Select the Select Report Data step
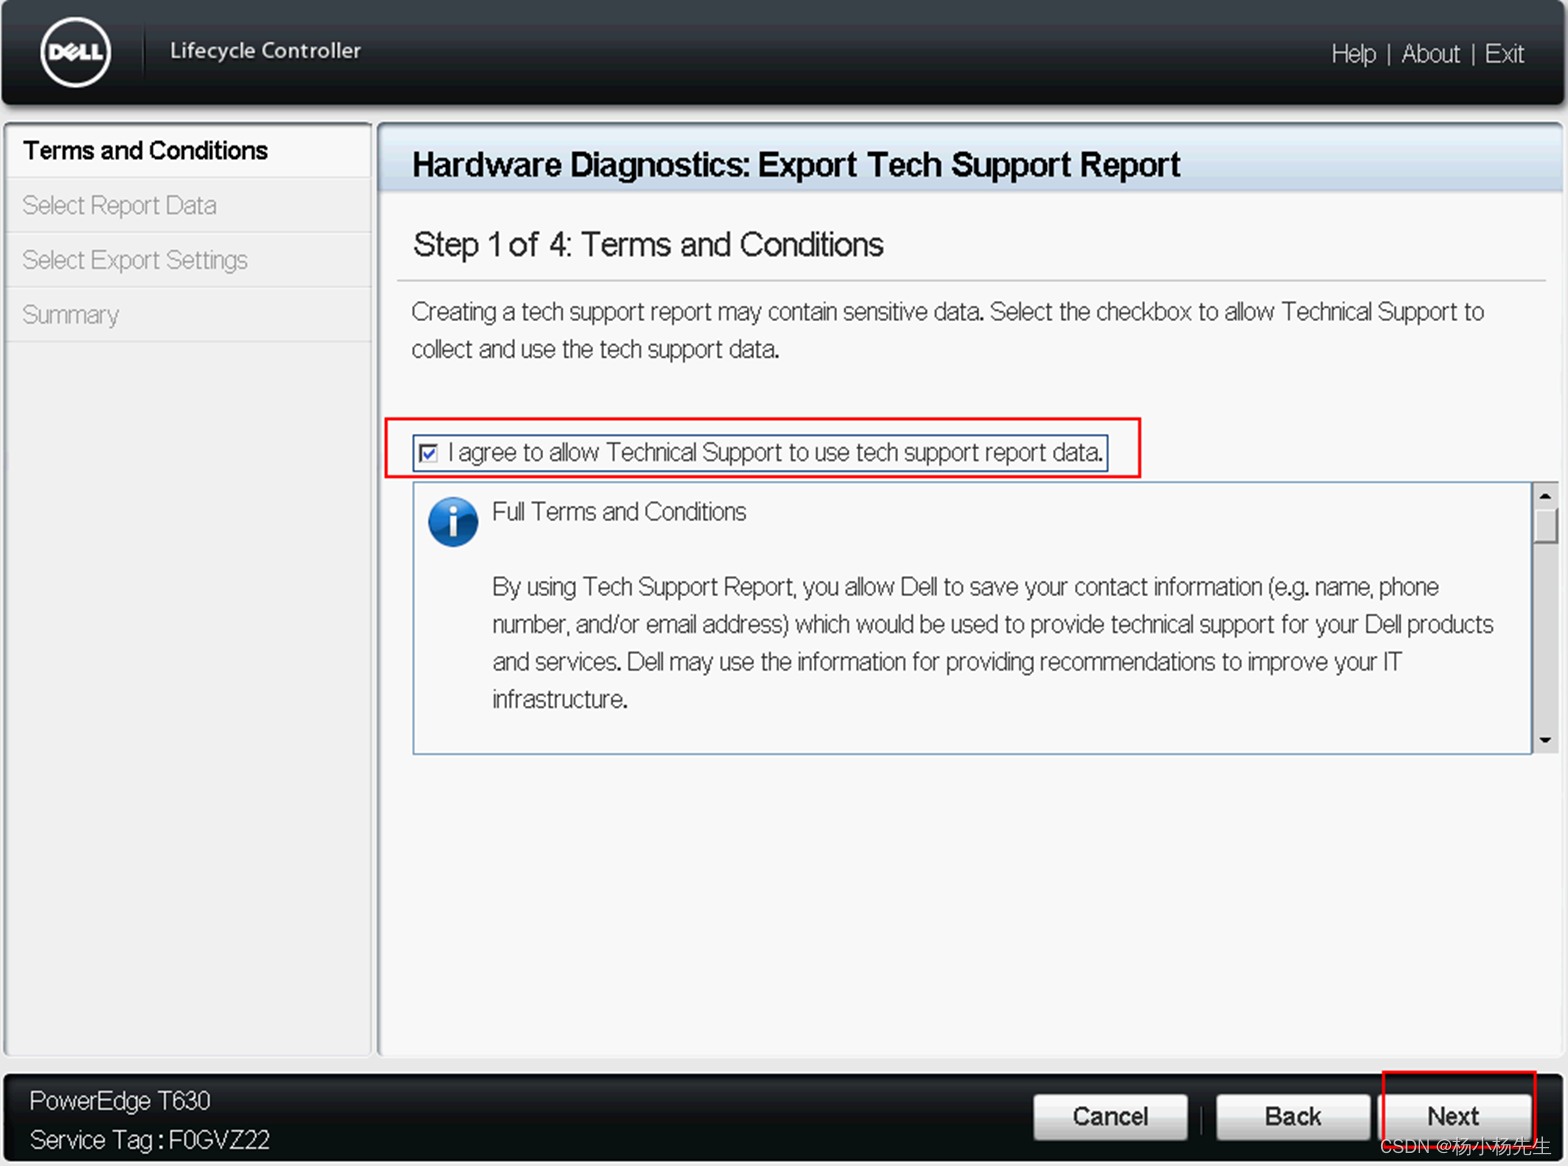 click(188, 205)
